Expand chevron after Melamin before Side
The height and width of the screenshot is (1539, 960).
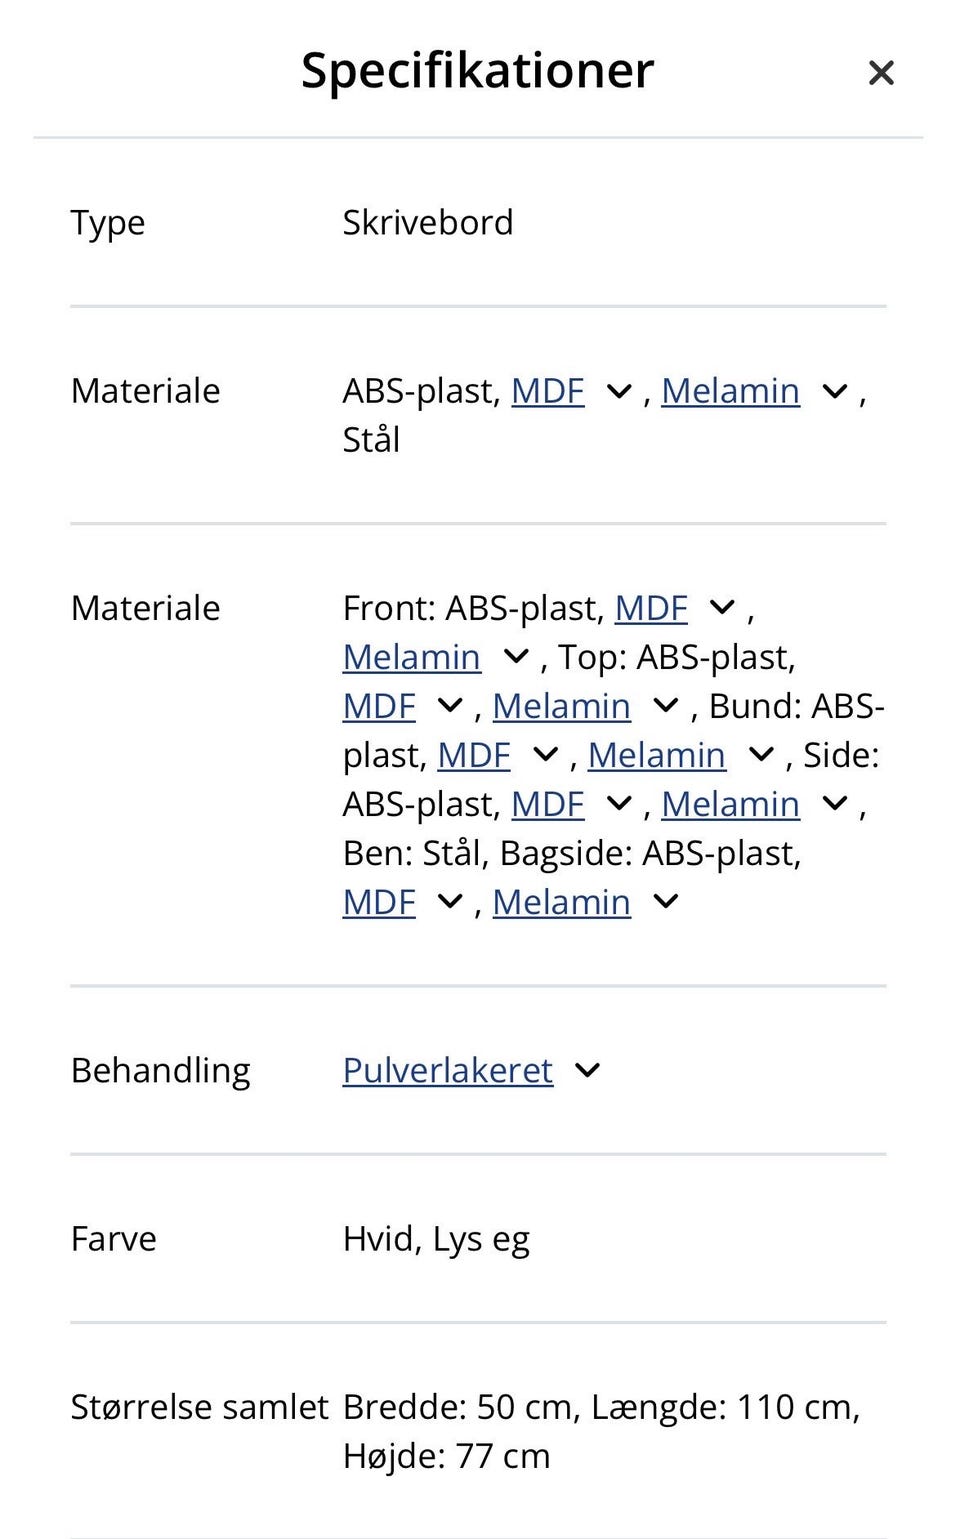tap(761, 755)
